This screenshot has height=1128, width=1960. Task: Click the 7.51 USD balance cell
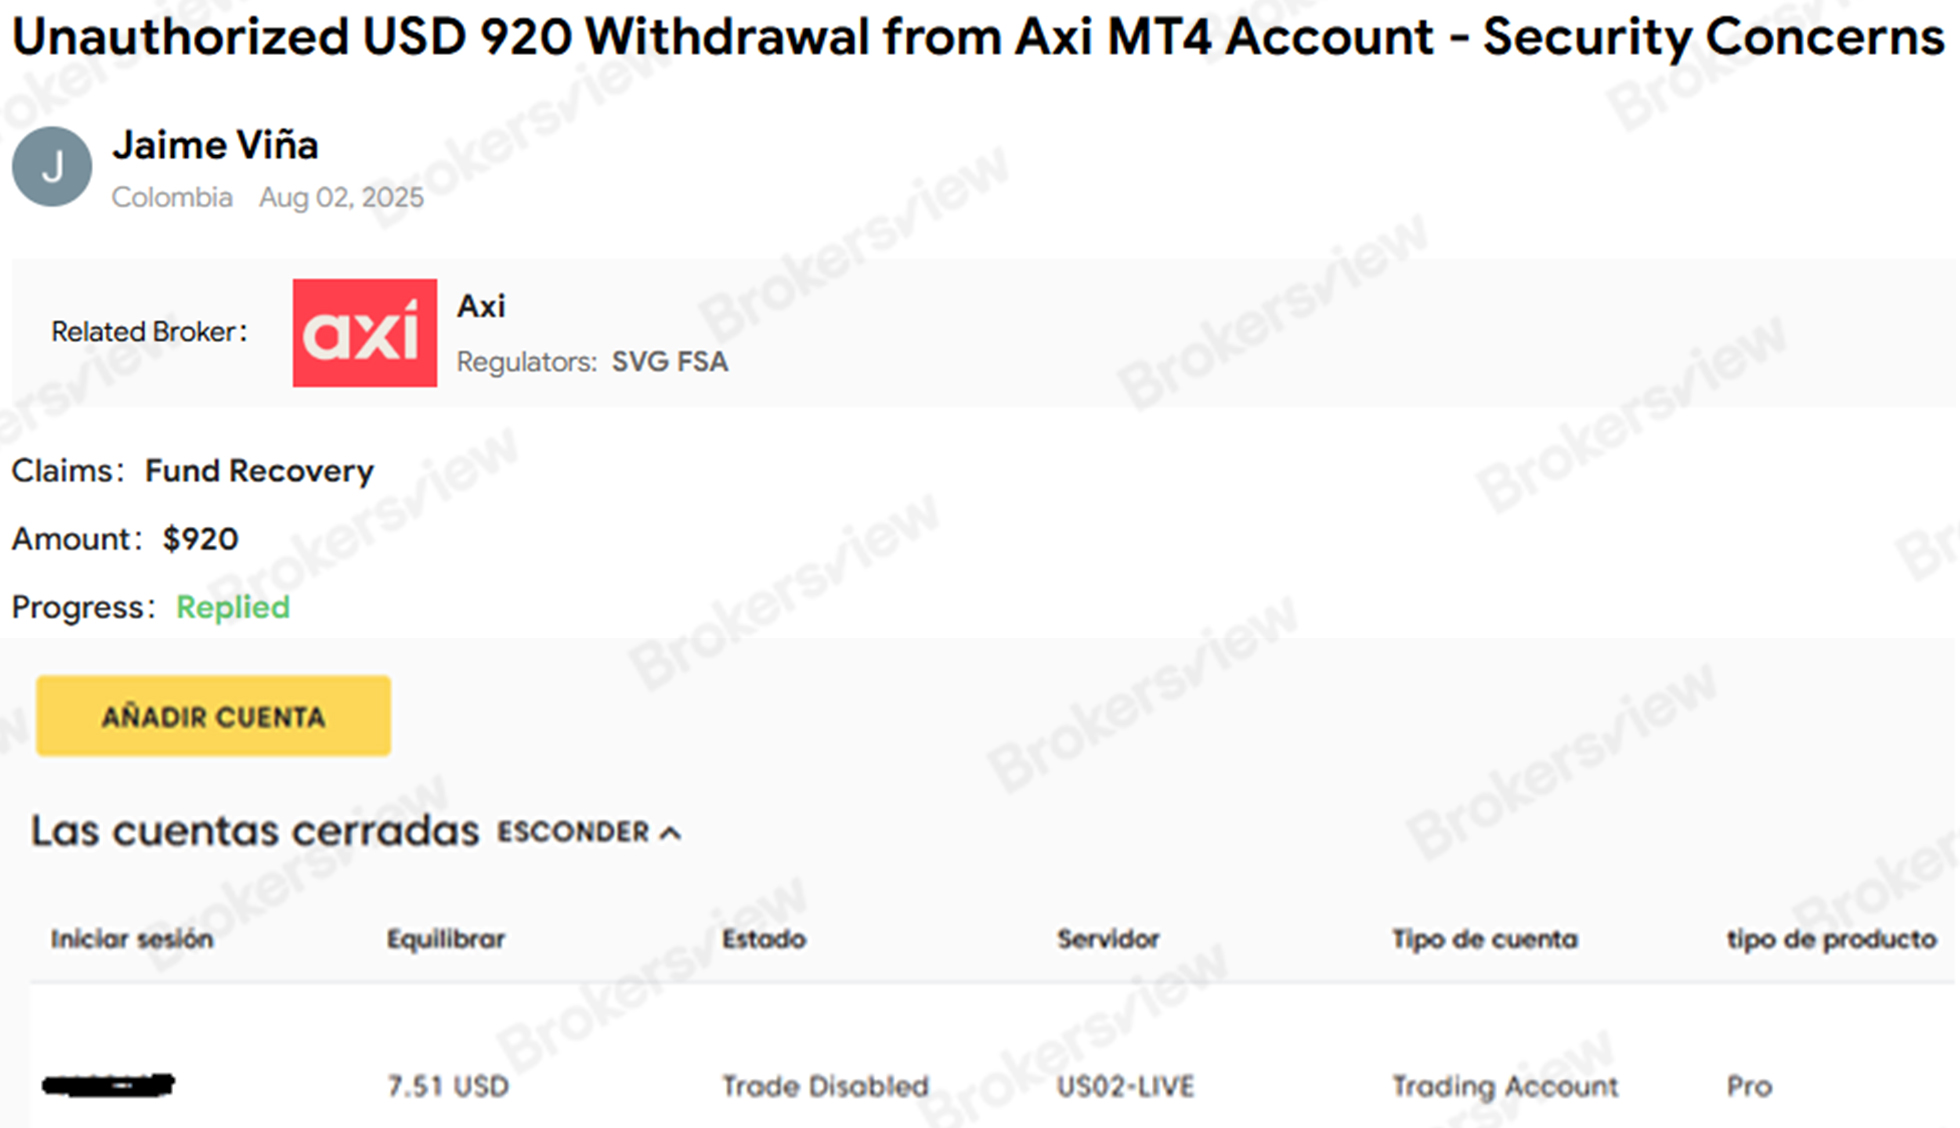coord(448,1086)
